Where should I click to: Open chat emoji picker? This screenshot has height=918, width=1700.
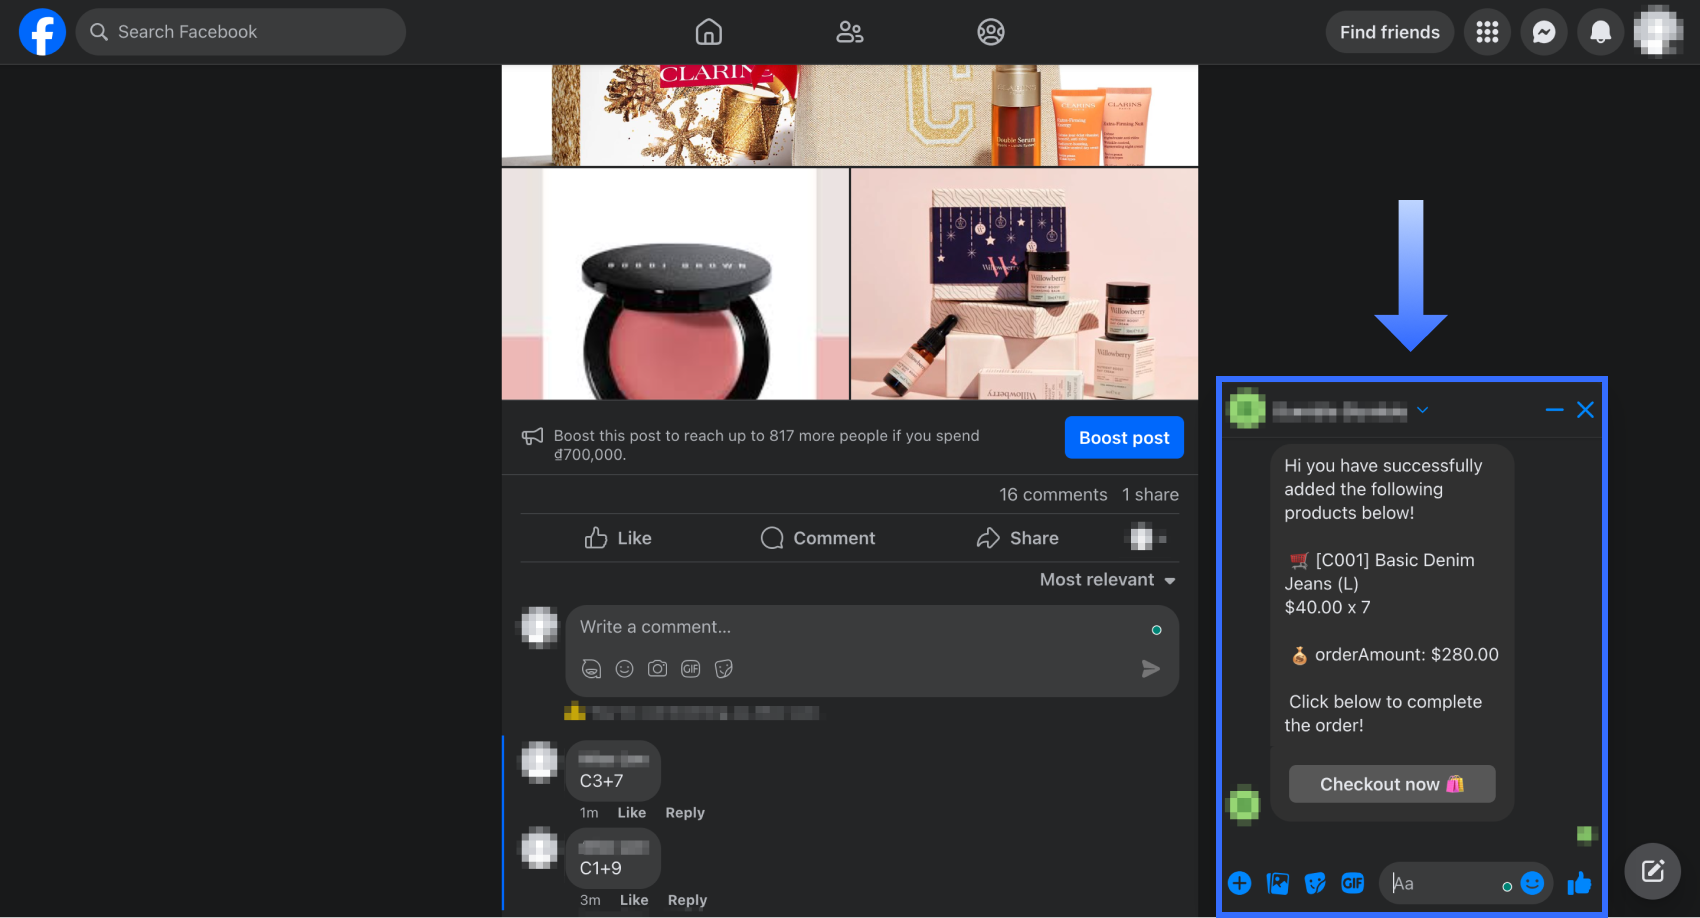tap(1532, 883)
